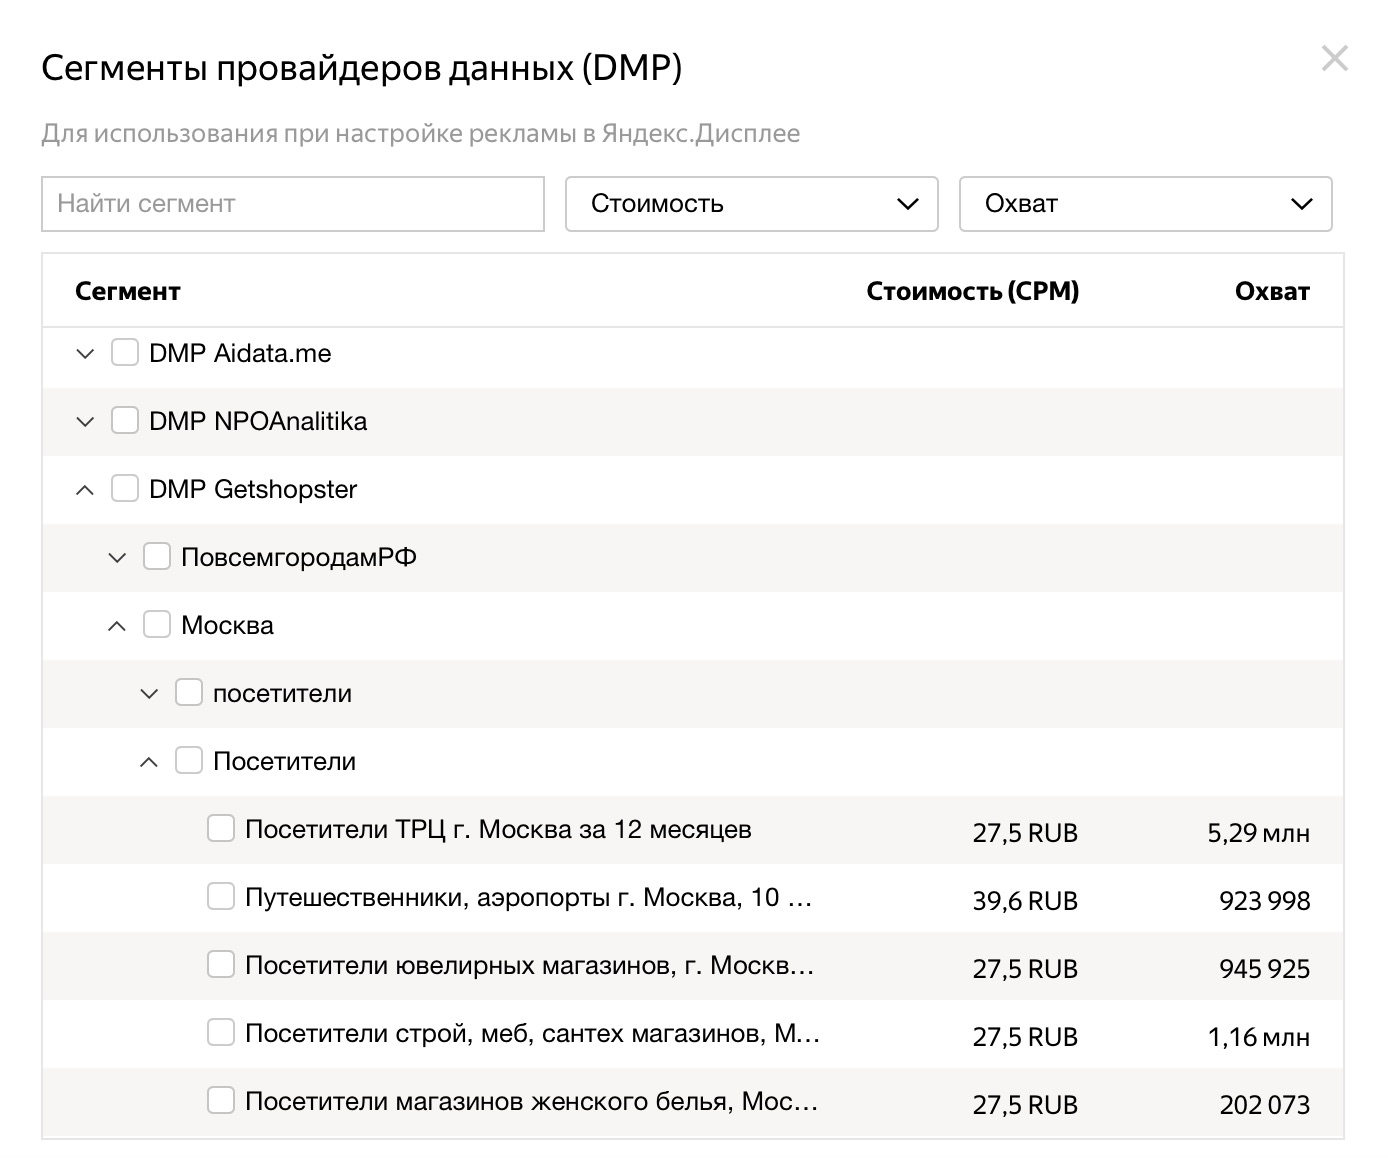Collapse the Москва subgroup
Image resolution: width=1388 pixels, height=1158 pixels.
point(117,626)
